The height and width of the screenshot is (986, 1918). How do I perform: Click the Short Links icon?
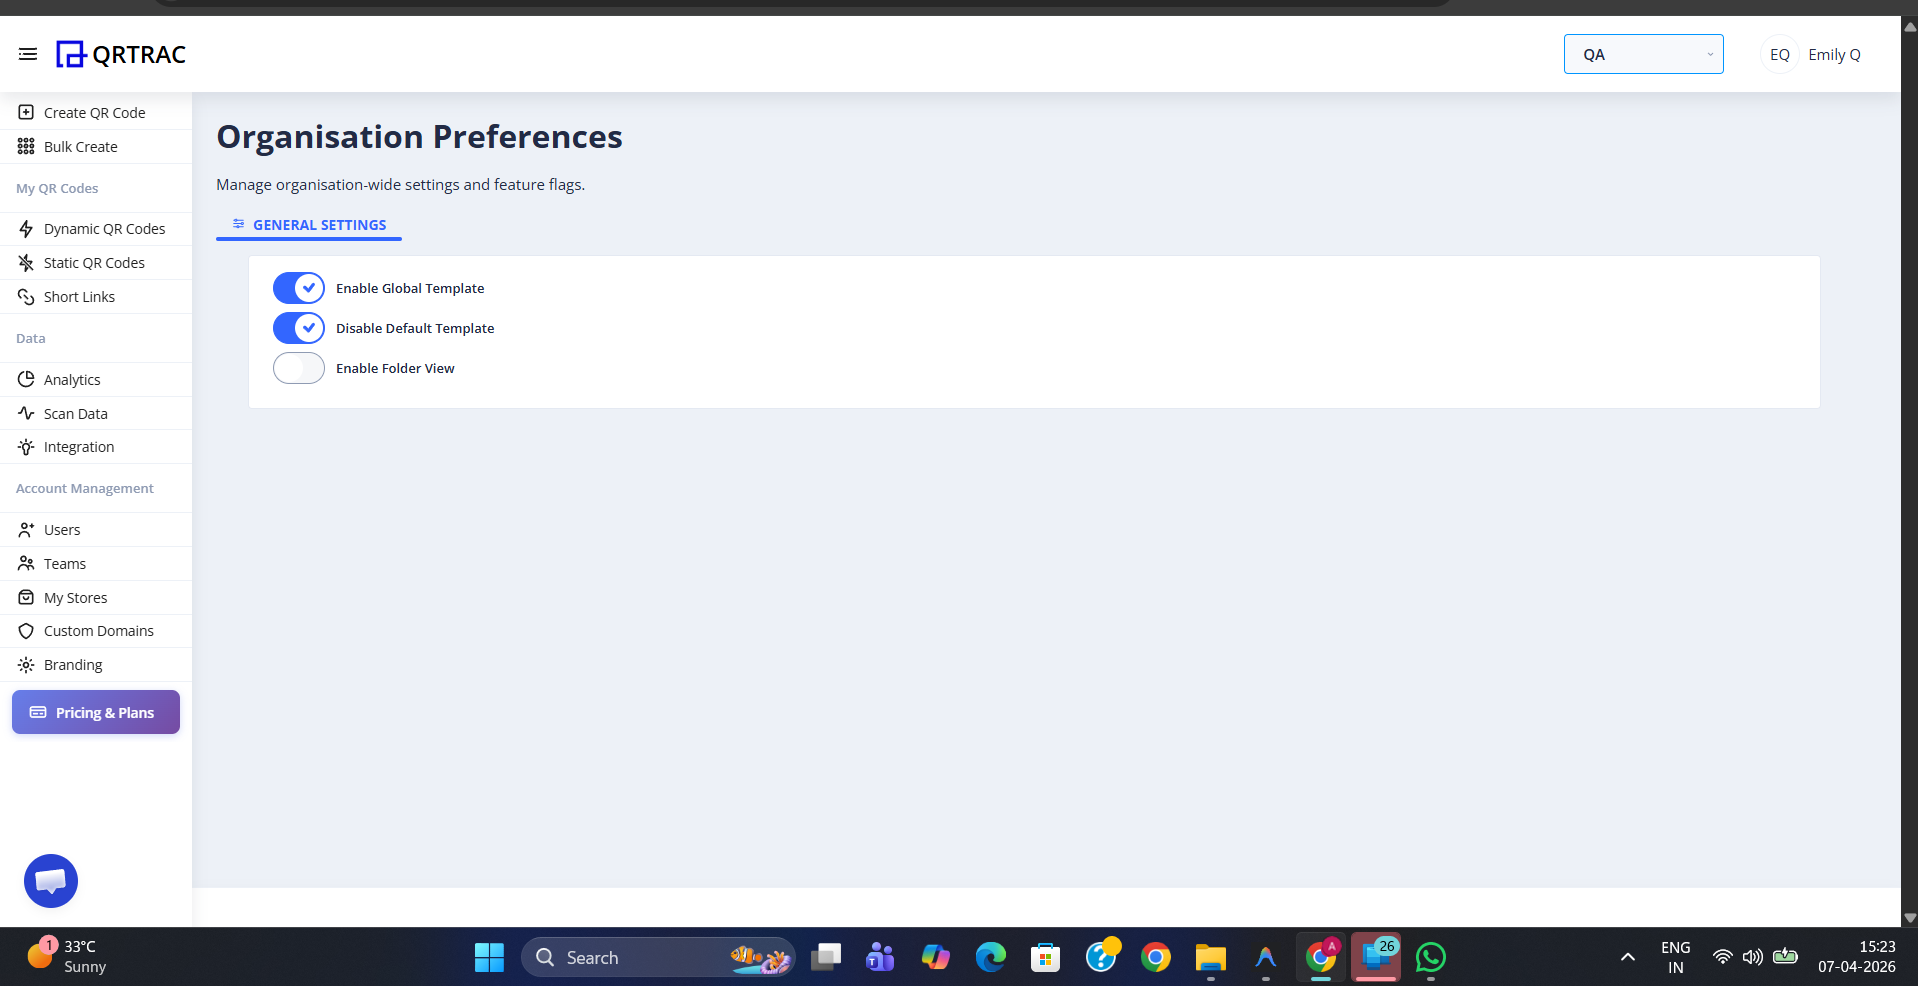[25, 296]
